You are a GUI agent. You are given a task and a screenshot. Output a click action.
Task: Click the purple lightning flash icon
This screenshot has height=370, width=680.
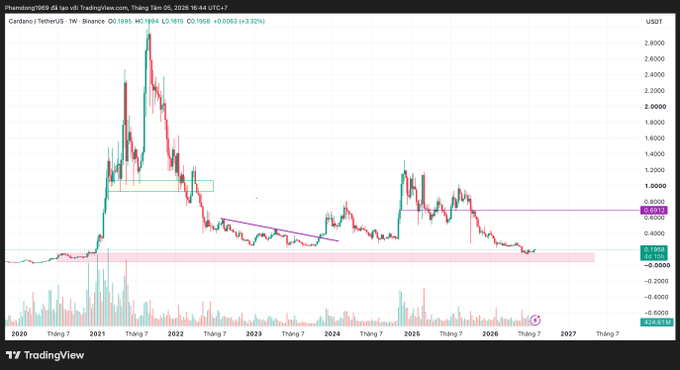pyautogui.click(x=536, y=320)
